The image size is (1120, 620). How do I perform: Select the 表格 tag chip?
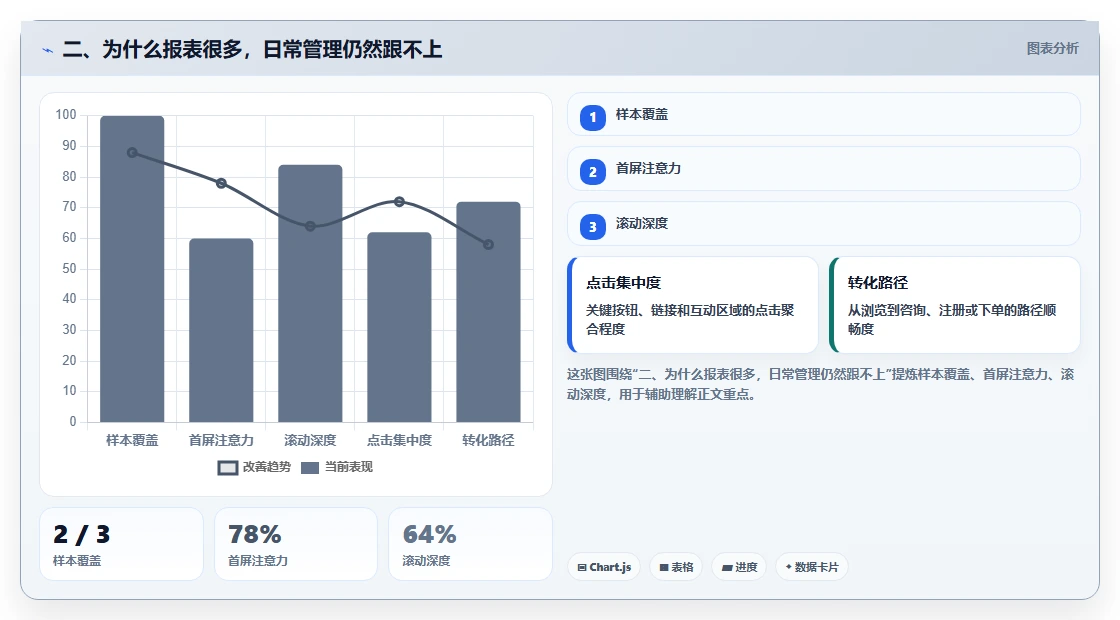click(x=676, y=567)
